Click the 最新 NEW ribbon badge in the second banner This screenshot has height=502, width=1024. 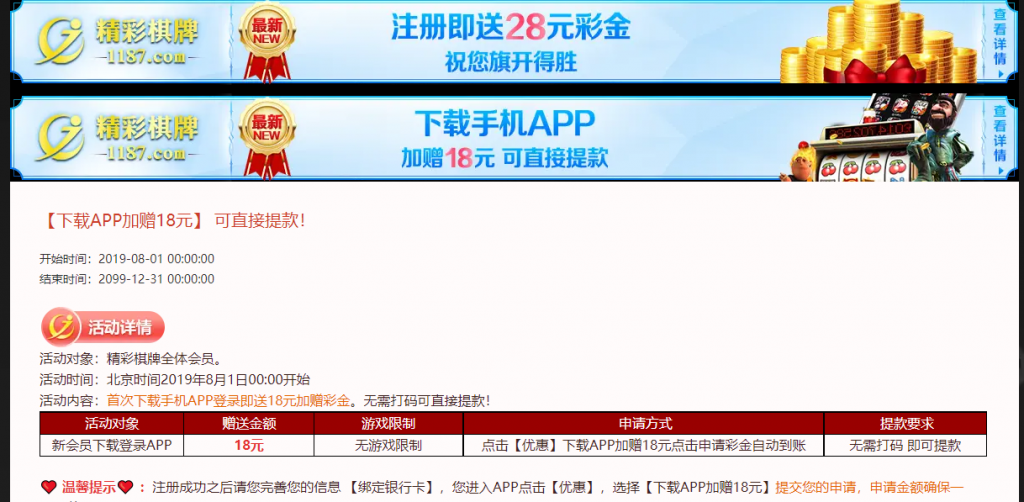pos(266,138)
